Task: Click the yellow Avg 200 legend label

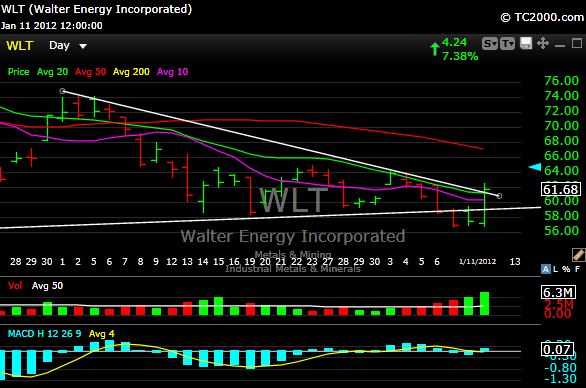Action: [131, 72]
